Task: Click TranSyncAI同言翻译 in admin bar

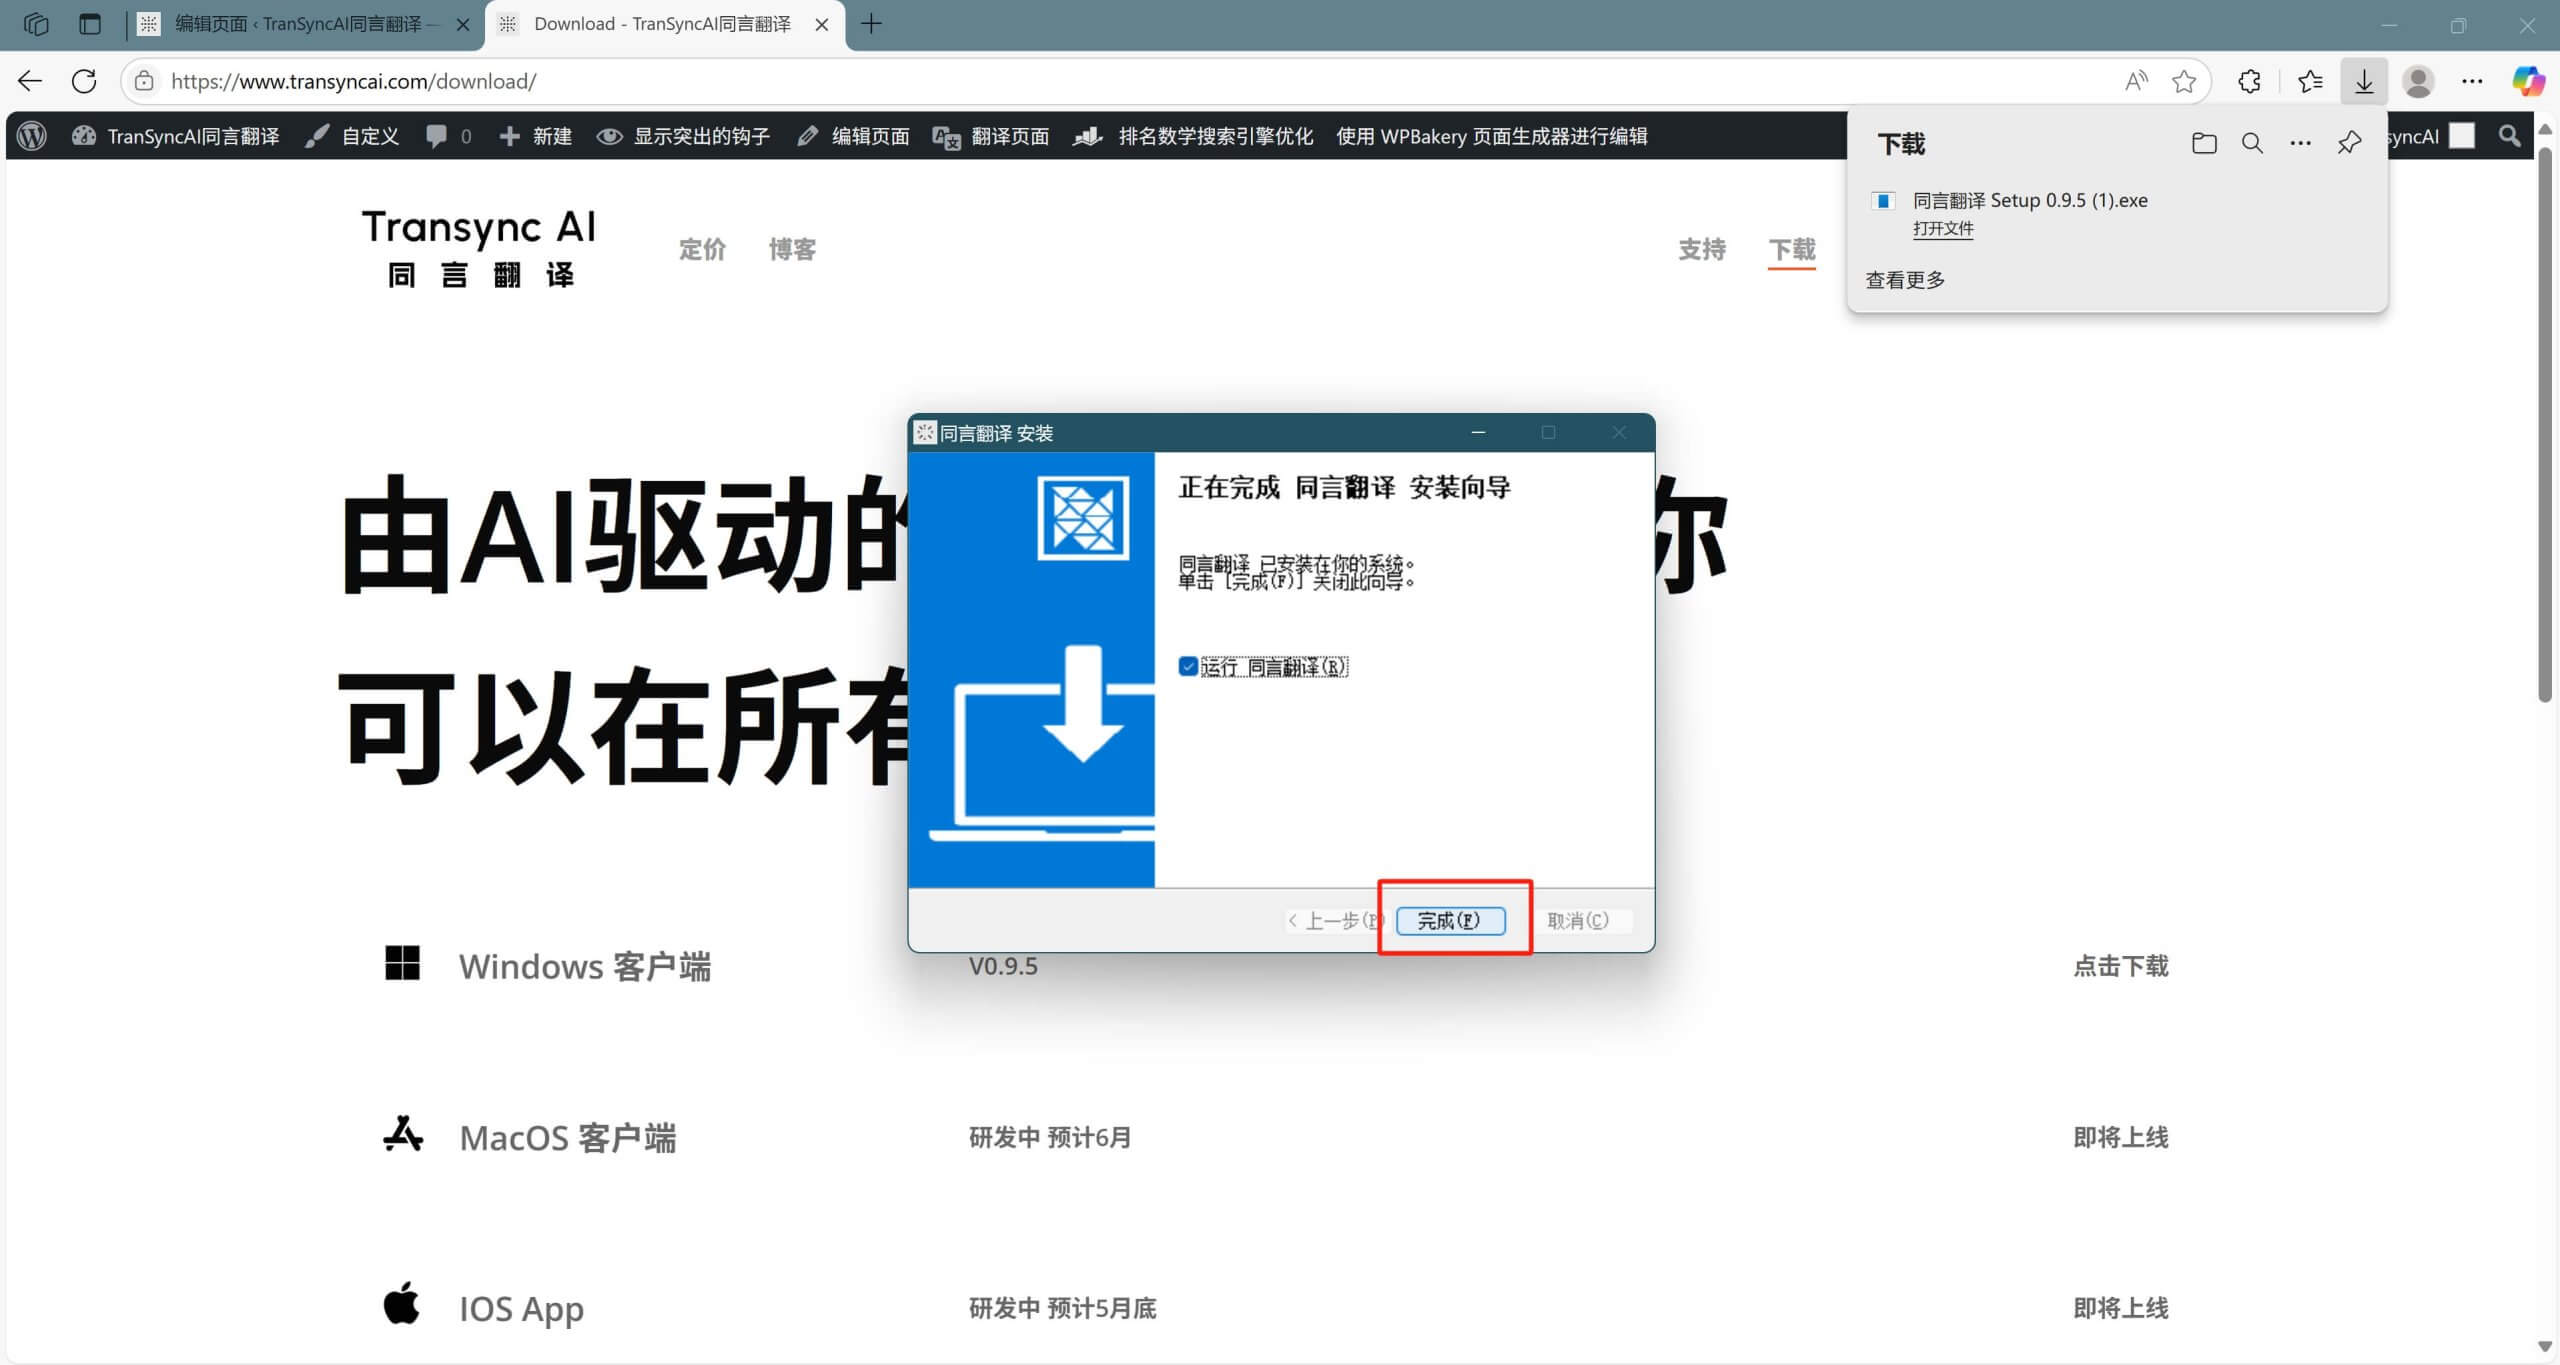Action: point(176,136)
